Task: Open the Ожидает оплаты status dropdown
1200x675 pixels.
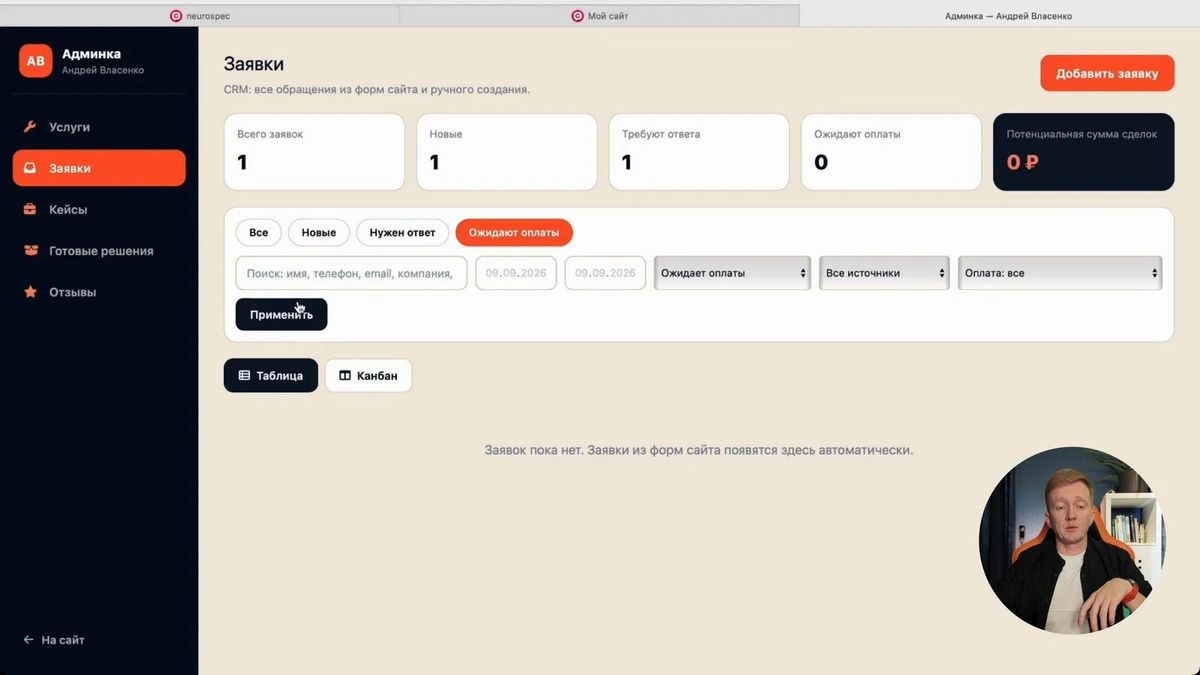Action: point(732,273)
